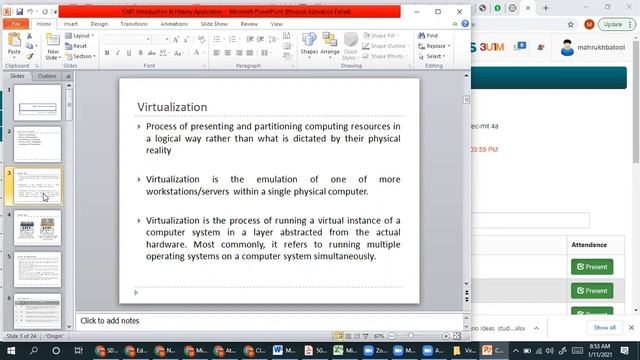Open Task View on taskbar
The image size is (640, 360).
78,351
